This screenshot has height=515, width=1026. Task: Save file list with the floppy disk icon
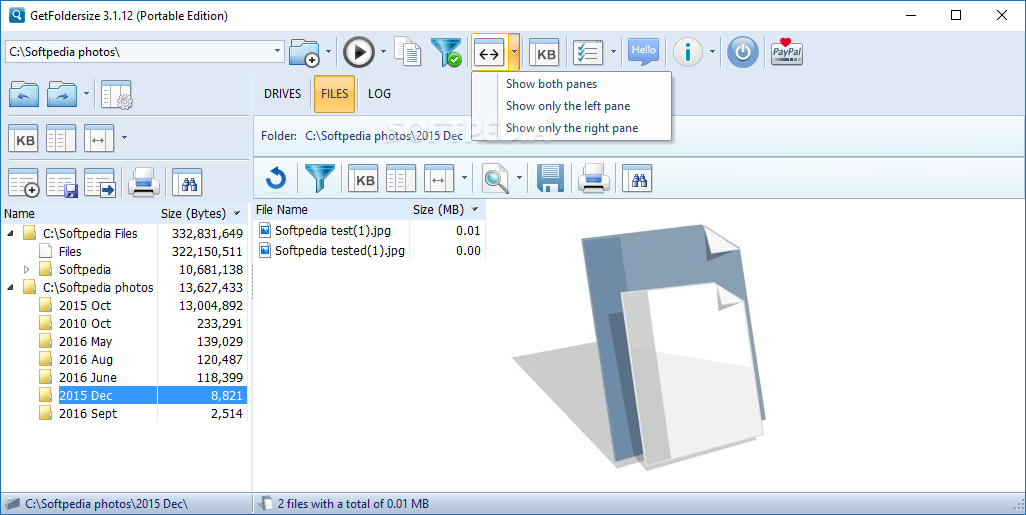pyautogui.click(x=551, y=178)
